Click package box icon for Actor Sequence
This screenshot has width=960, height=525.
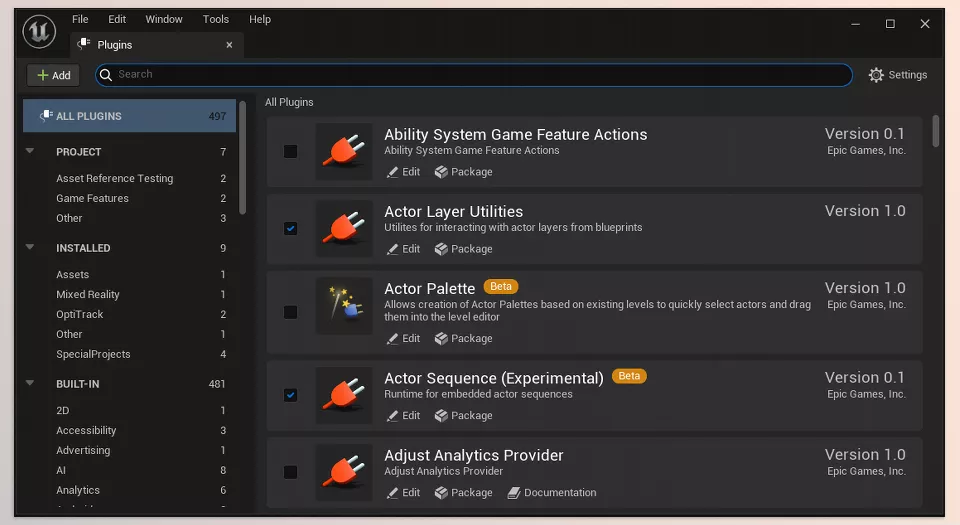click(x=441, y=415)
